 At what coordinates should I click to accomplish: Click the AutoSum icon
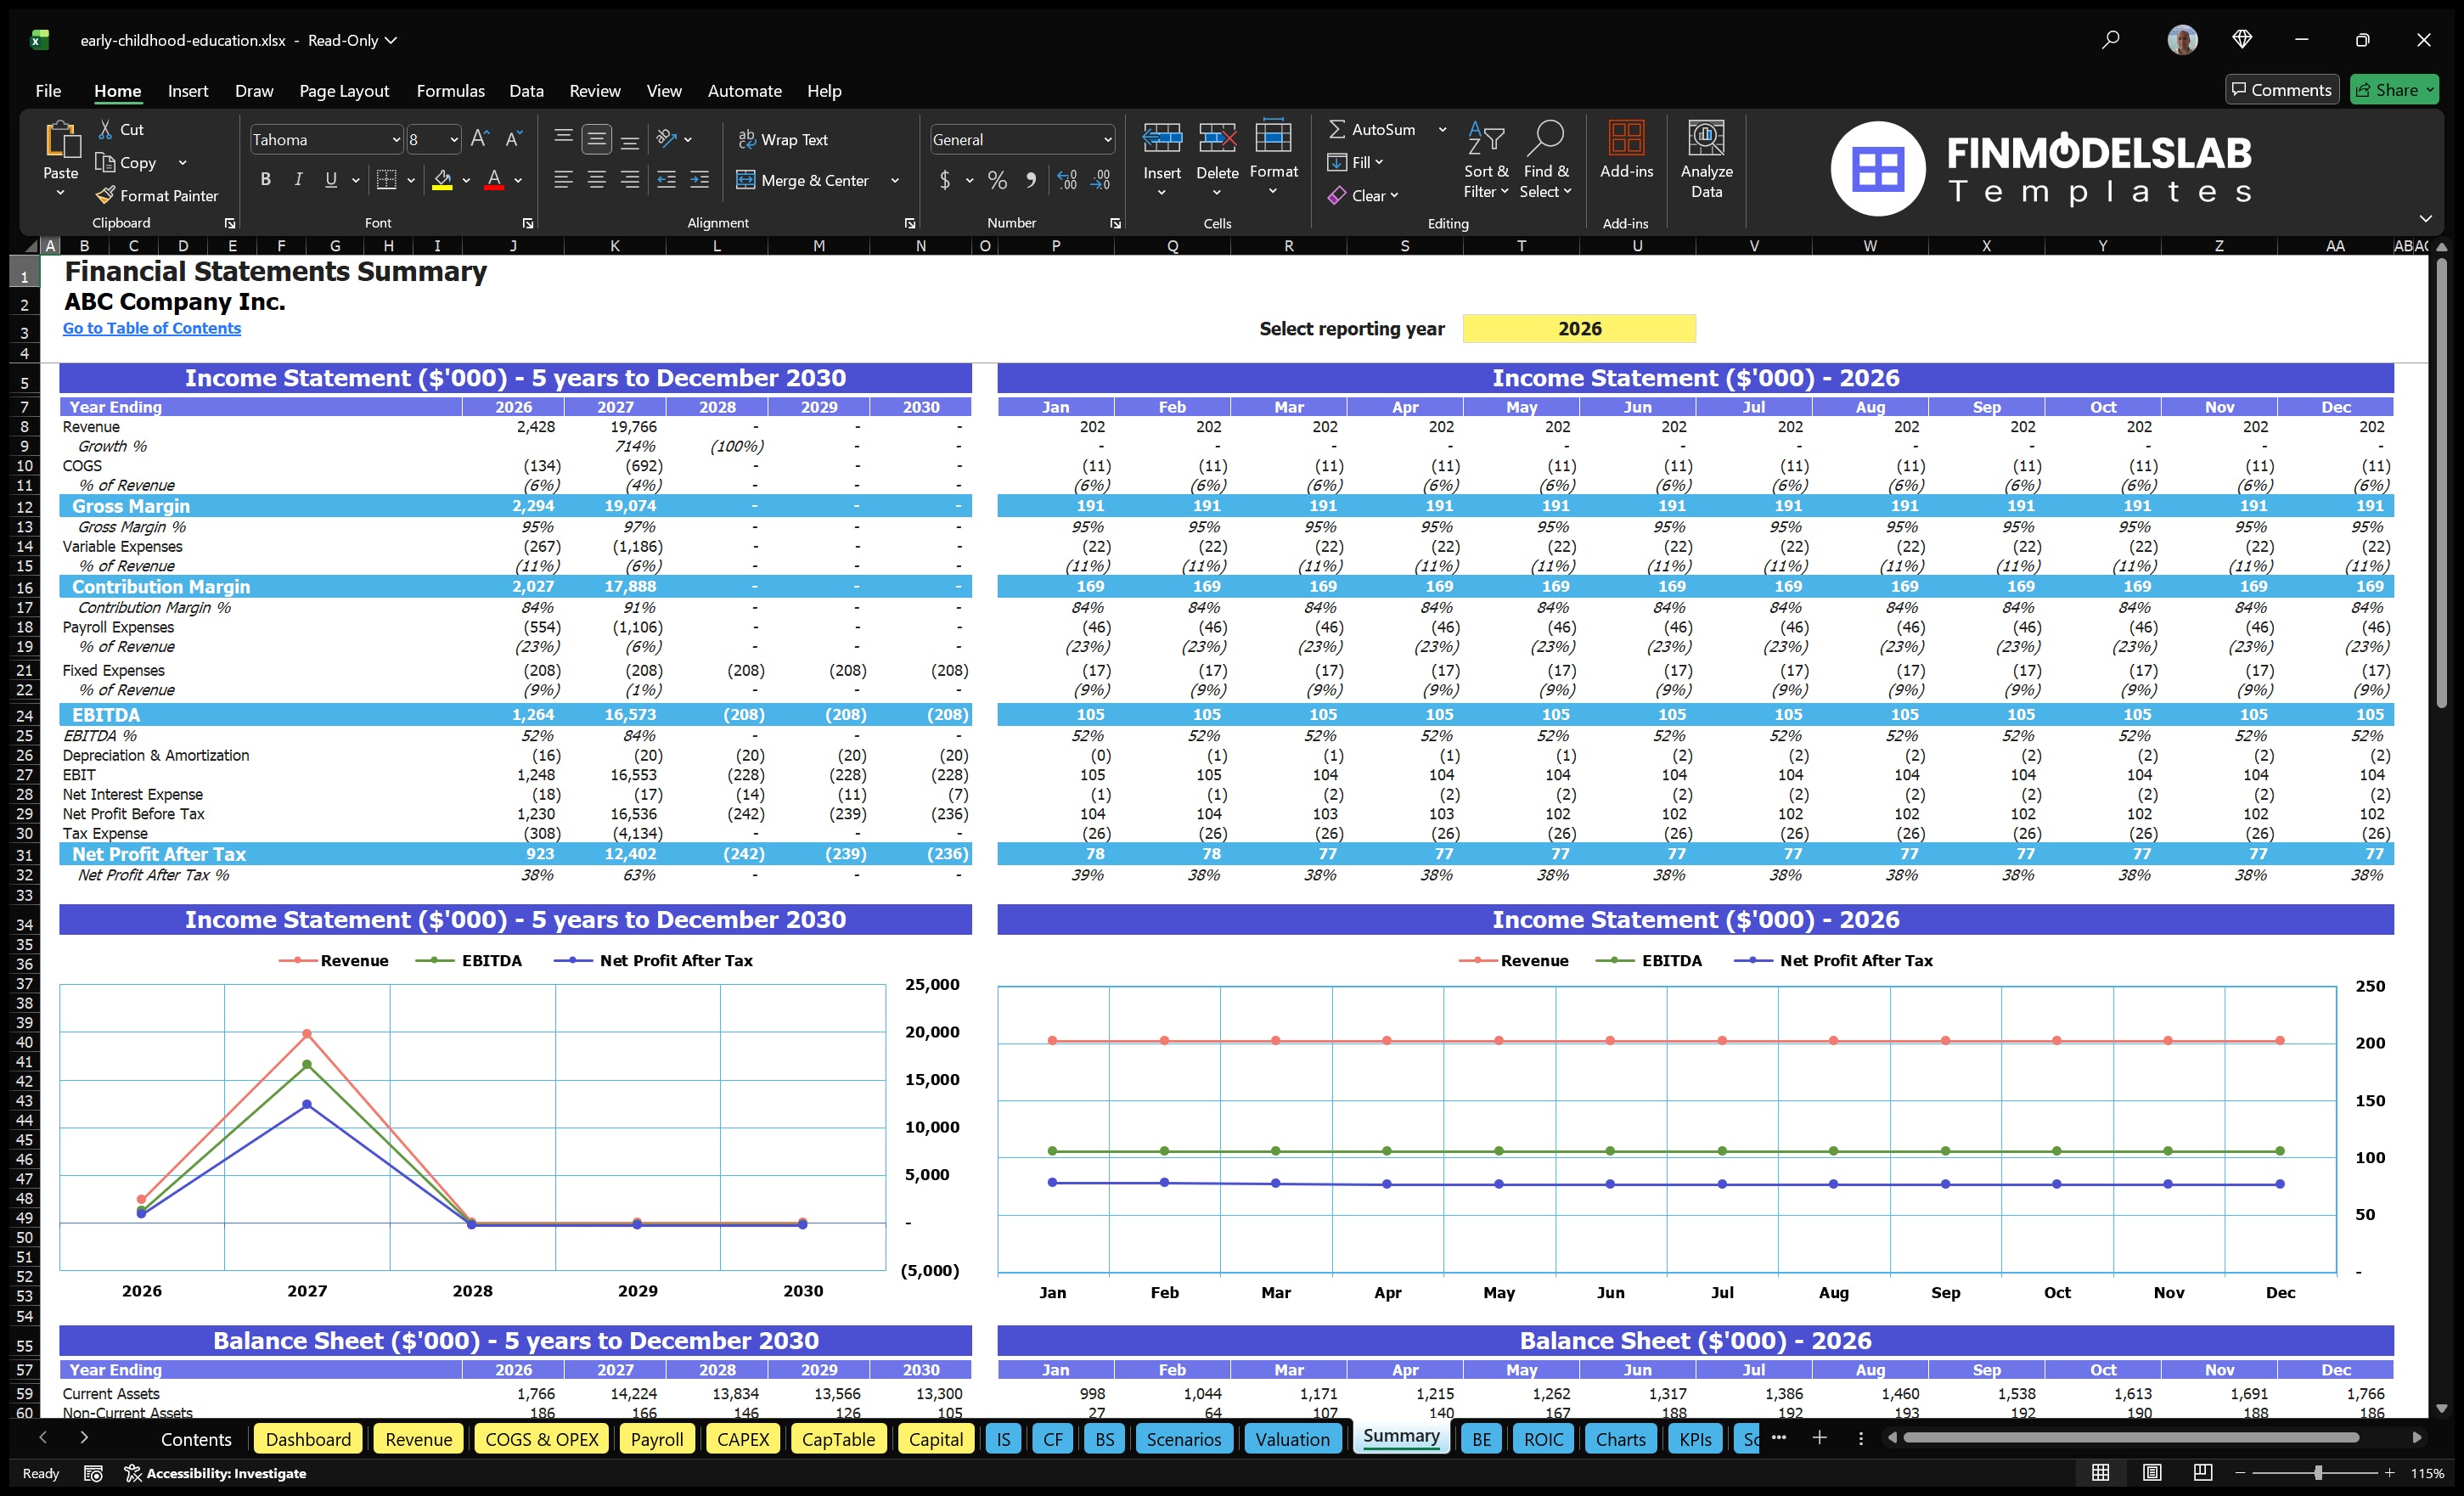pos(1339,128)
